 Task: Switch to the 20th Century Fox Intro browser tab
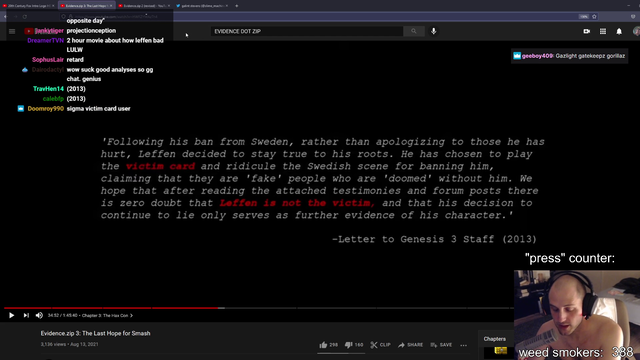tap(28, 6)
